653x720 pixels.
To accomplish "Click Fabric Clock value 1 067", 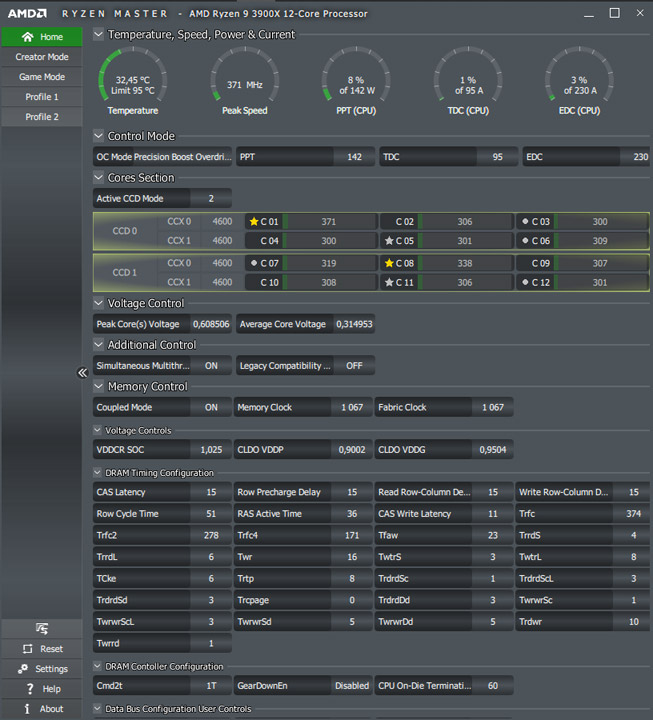I will tap(493, 407).
